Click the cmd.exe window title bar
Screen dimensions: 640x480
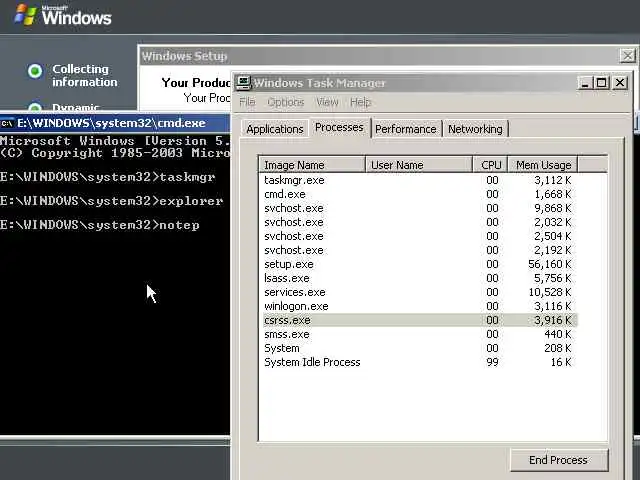[x=115, y=123]
